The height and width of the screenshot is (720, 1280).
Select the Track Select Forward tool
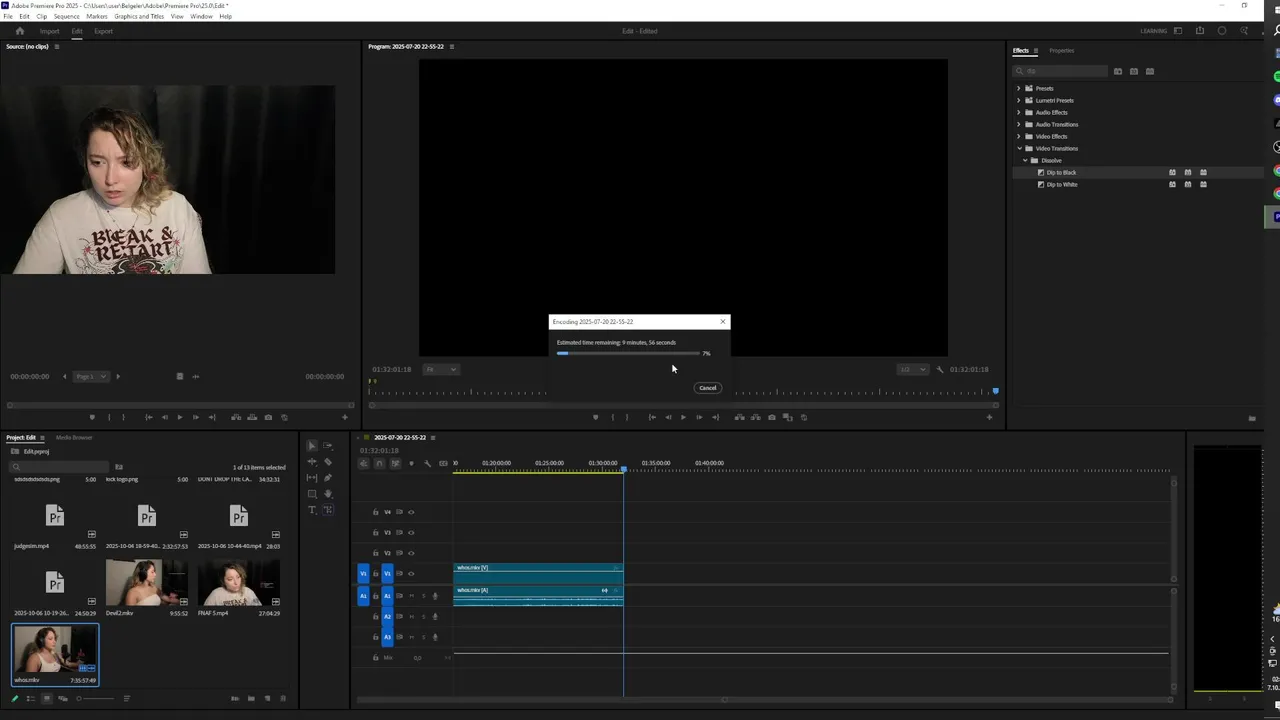click(x=328, y=446)
